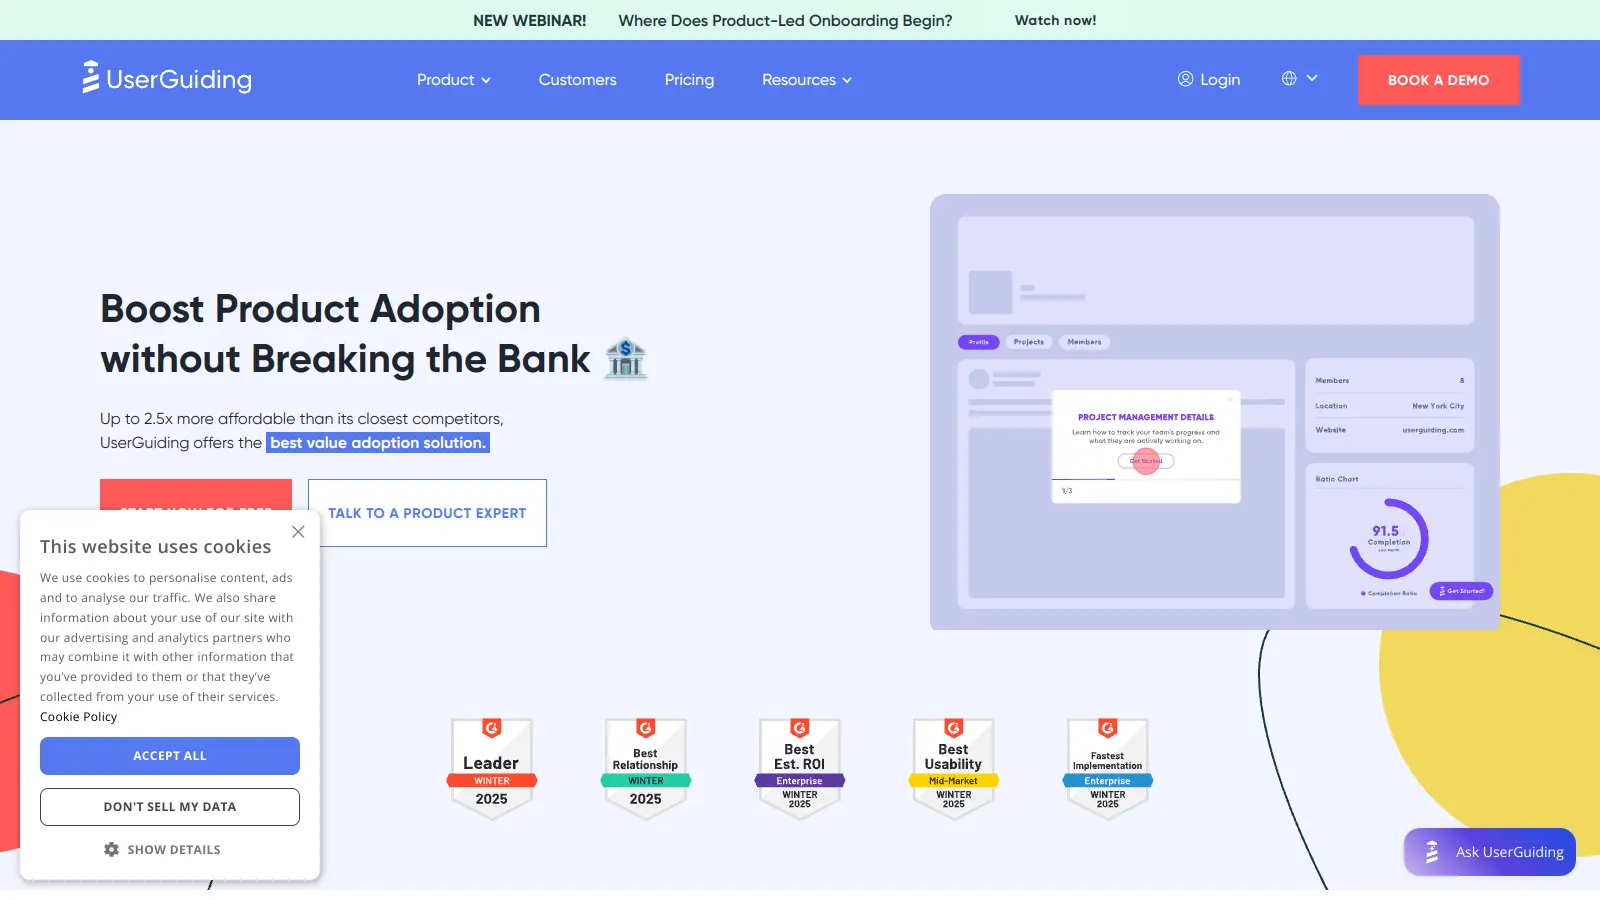
Task: Select the globe language icon
Action: (x=1291, y=77)
